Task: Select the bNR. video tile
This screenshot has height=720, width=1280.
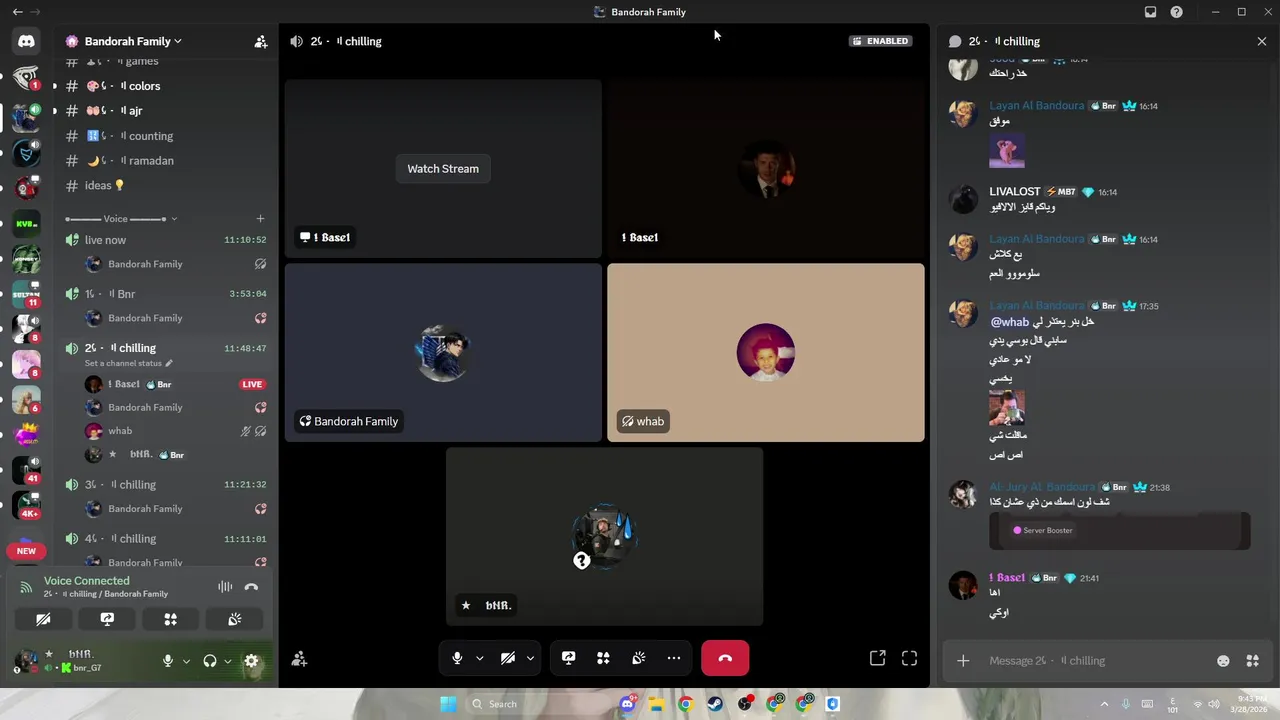Action: (x=604, y=537)
